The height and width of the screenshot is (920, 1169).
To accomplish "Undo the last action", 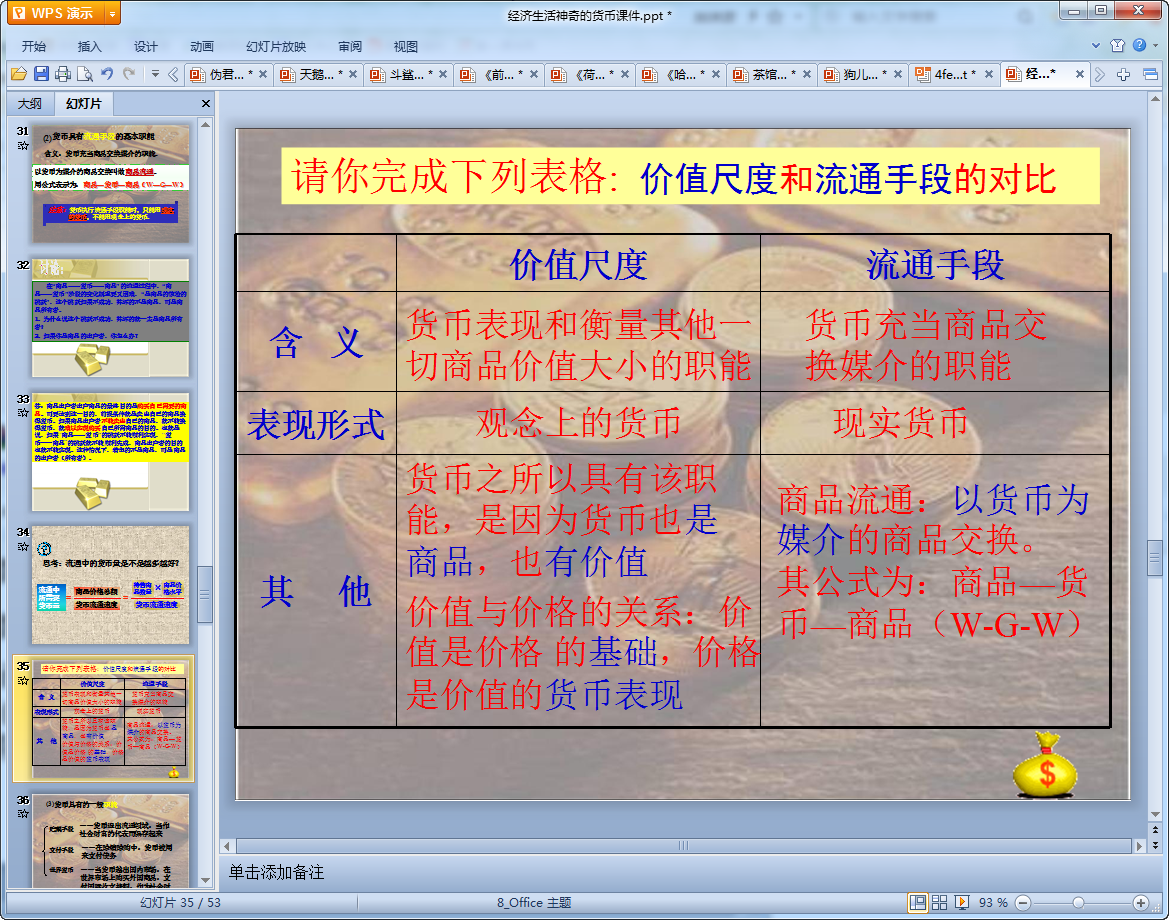I will click(x=107, y=74).
